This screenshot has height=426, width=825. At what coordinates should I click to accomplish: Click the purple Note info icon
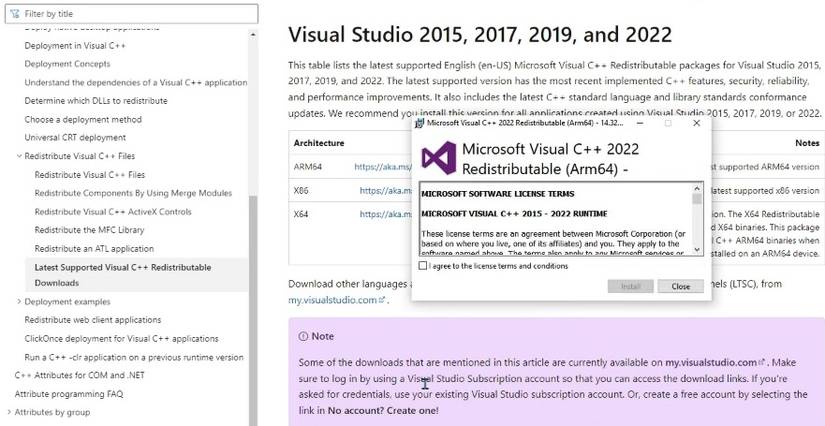304,336
